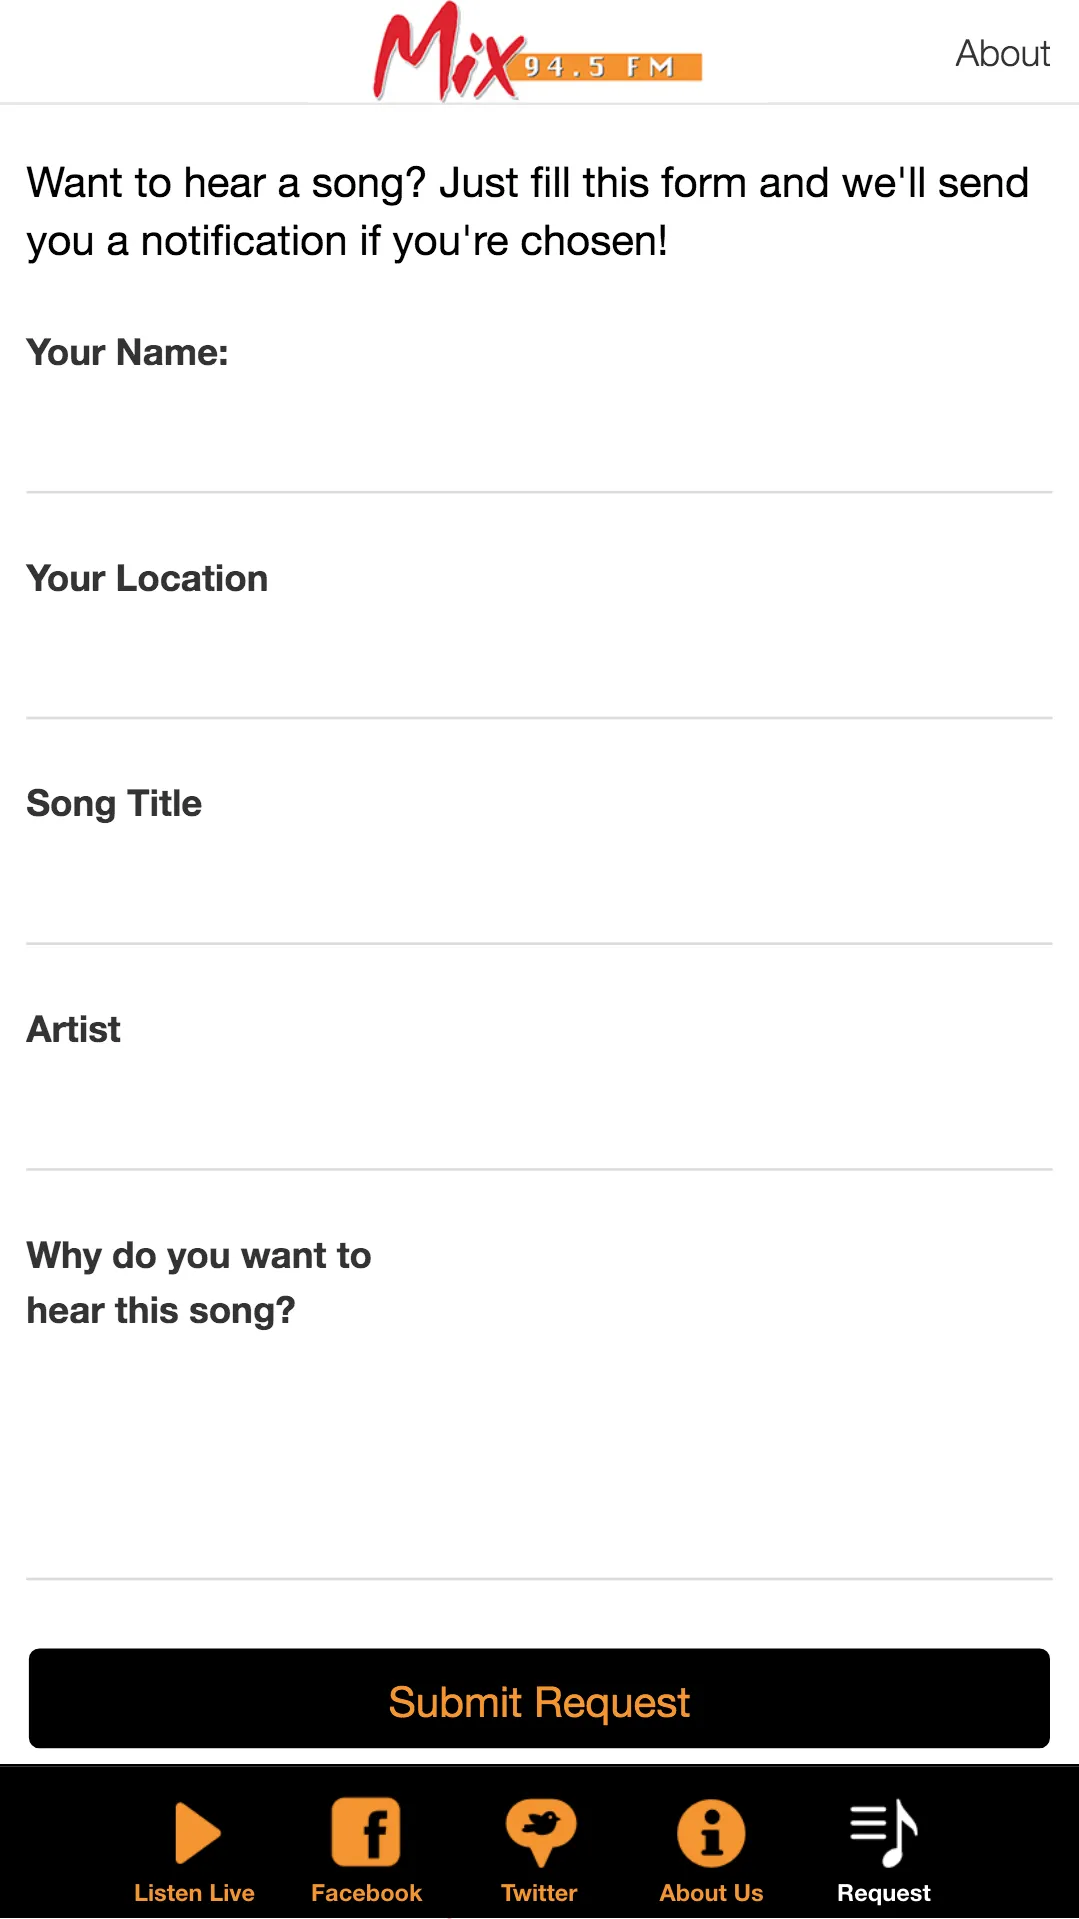The height and width of the screenshot is (1919, 1079).
Task: Tap the Twitter bird icon
Action: click(540, 1832)
